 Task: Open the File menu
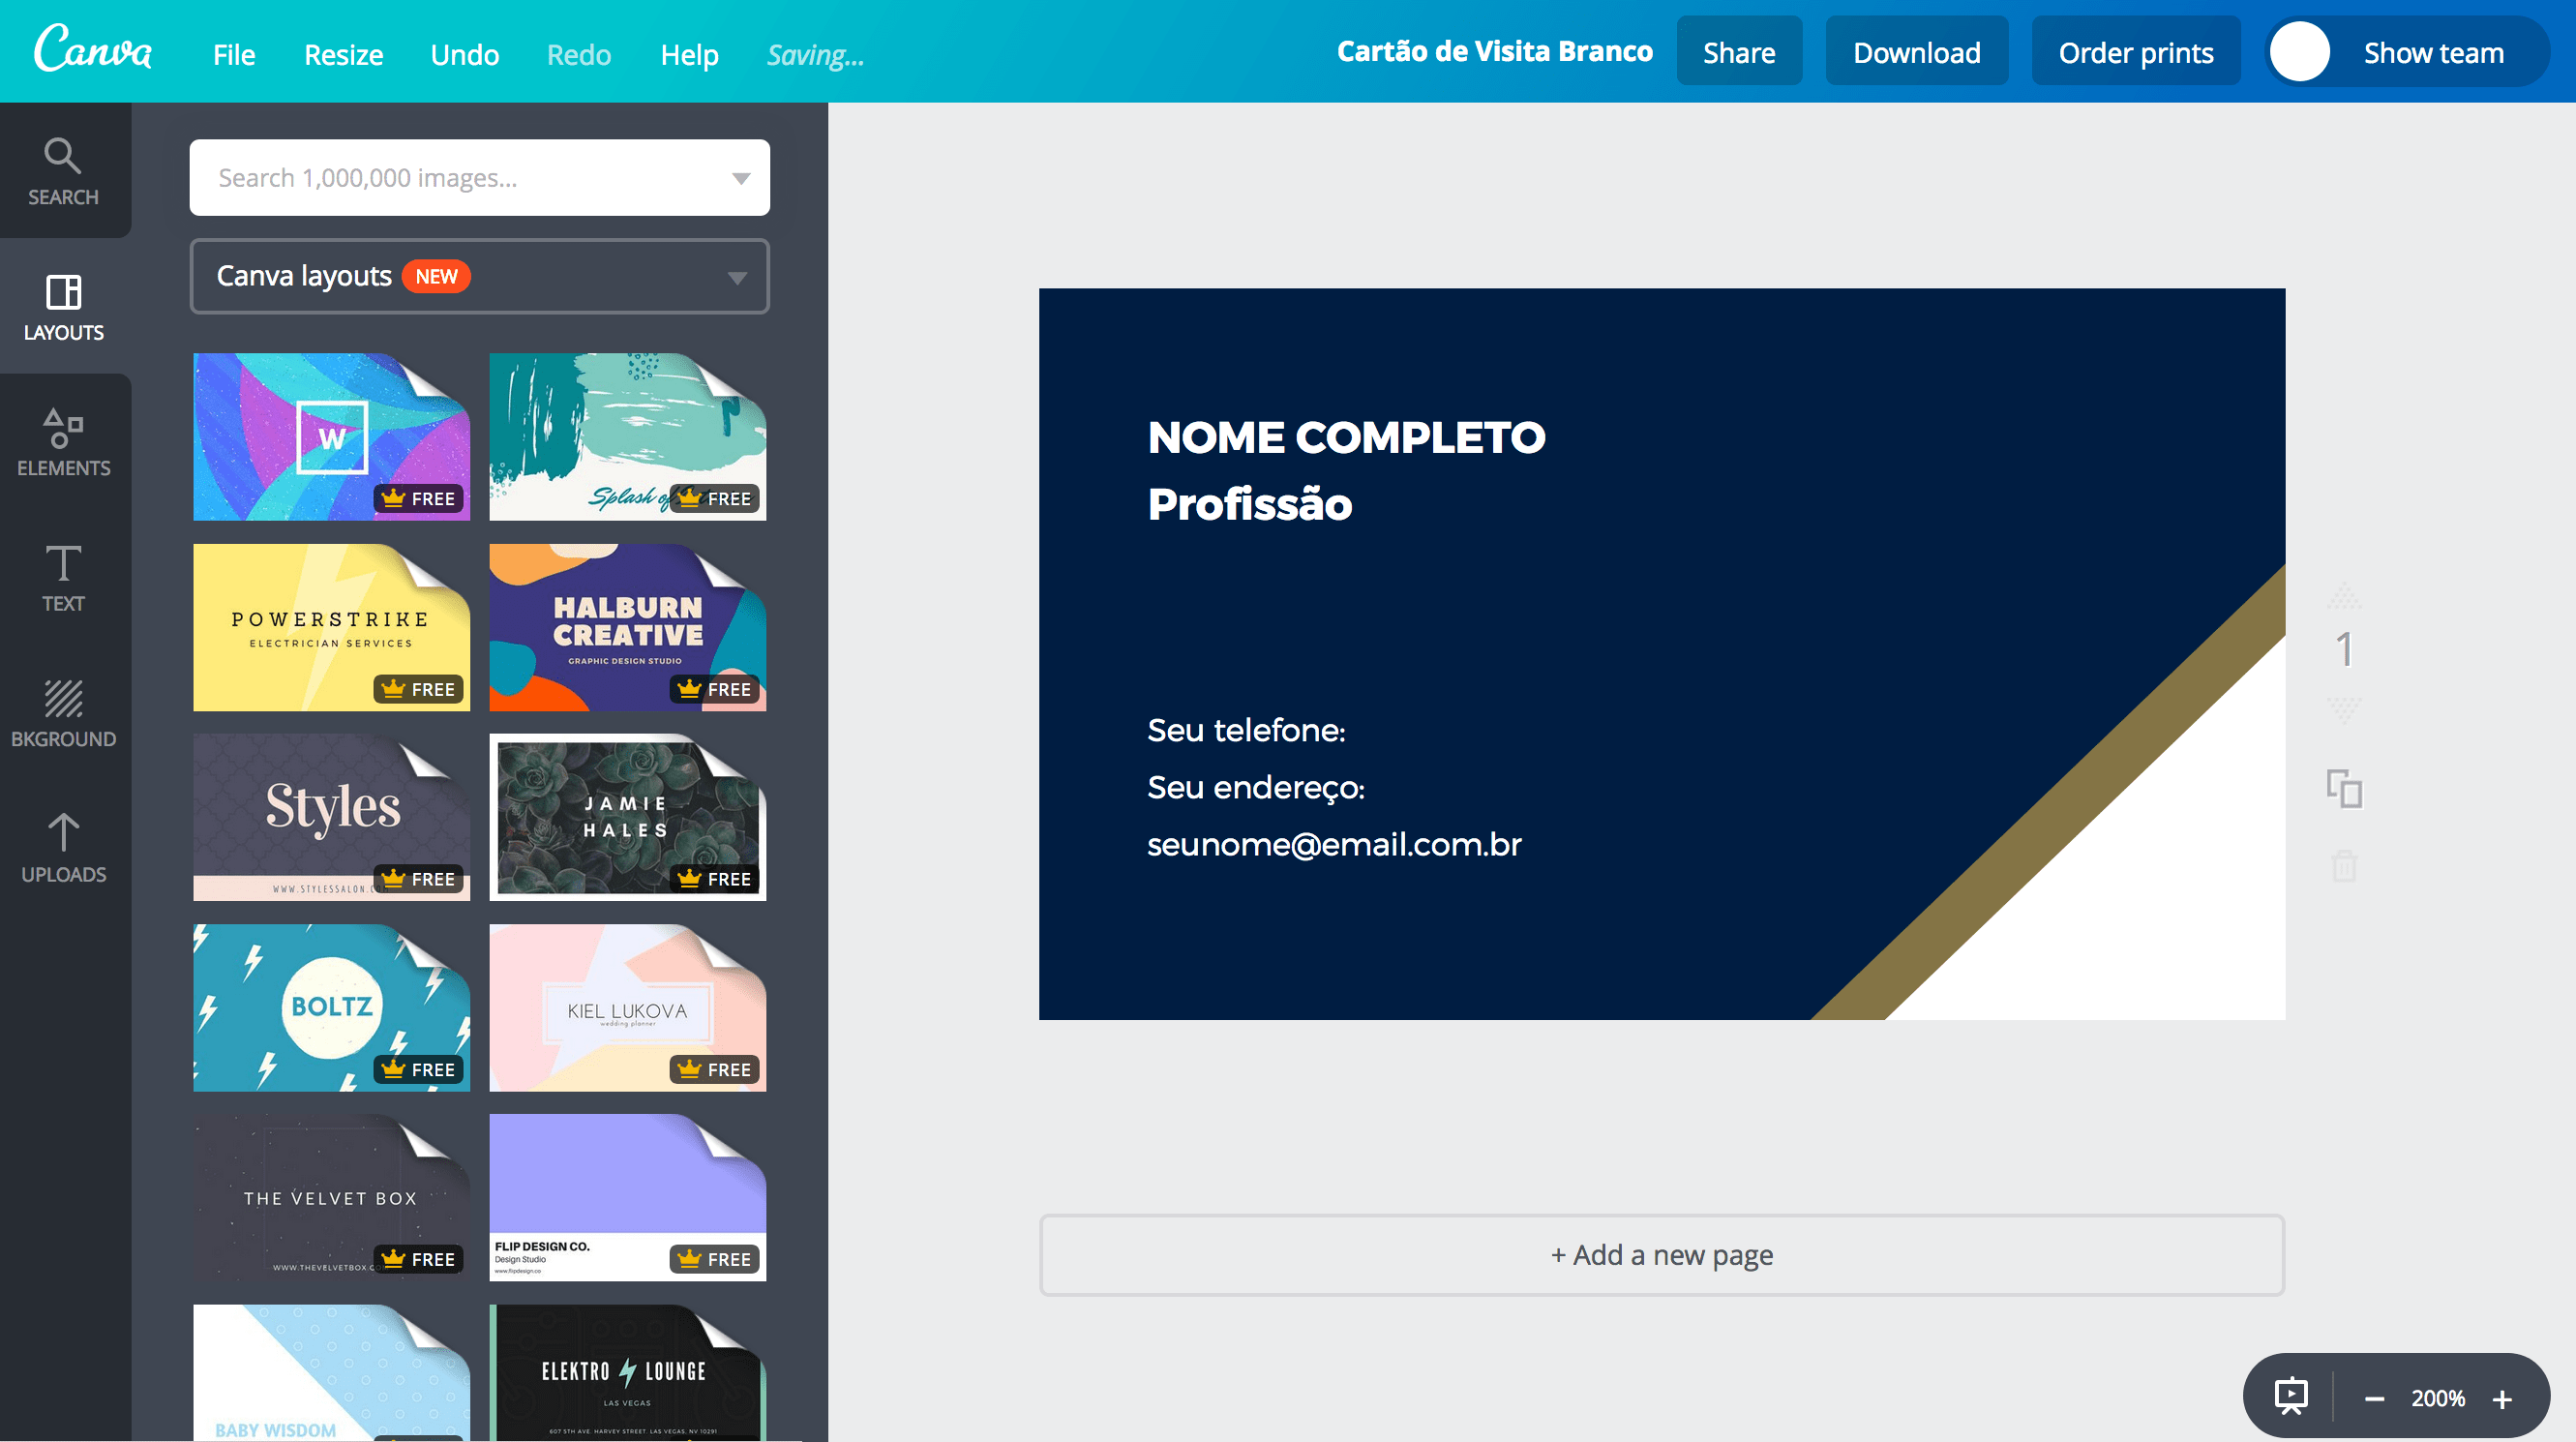pos(234,54)
